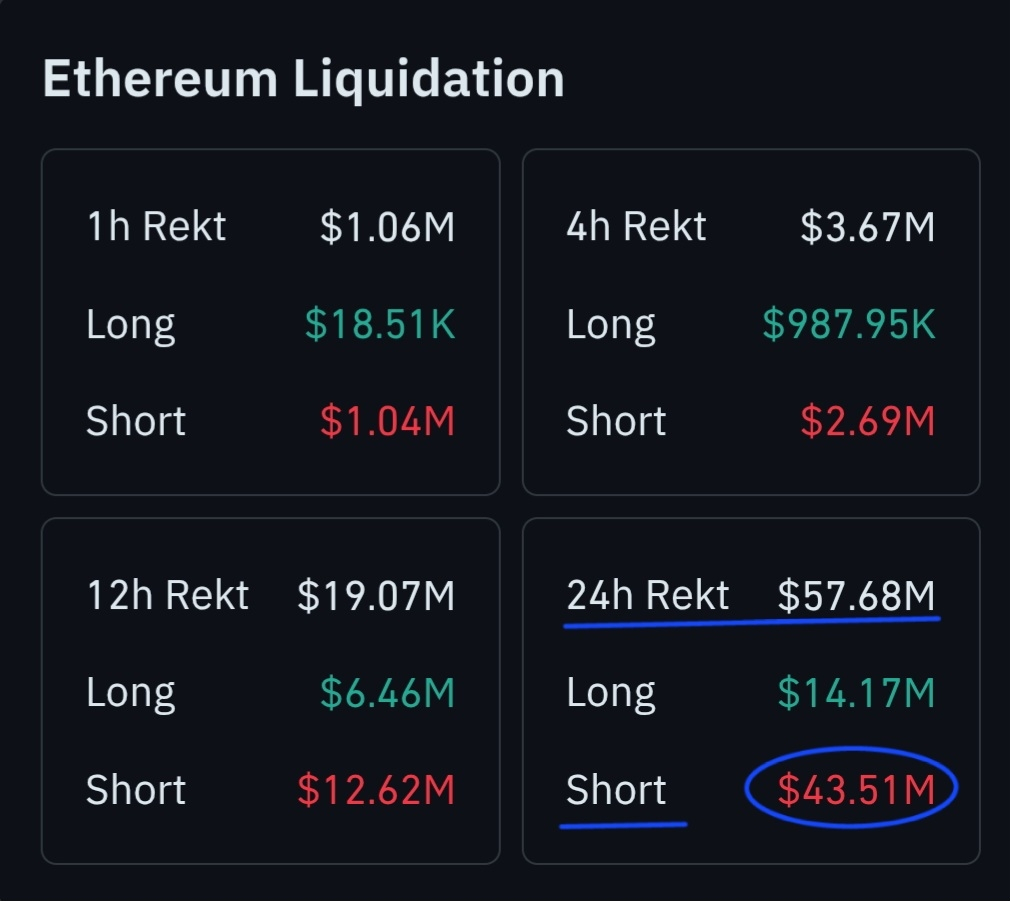This screenshot has width=1010, height=901.
Task: Click the 12h Rekt total of $19.07M
Action: click(x=376, y=596)
